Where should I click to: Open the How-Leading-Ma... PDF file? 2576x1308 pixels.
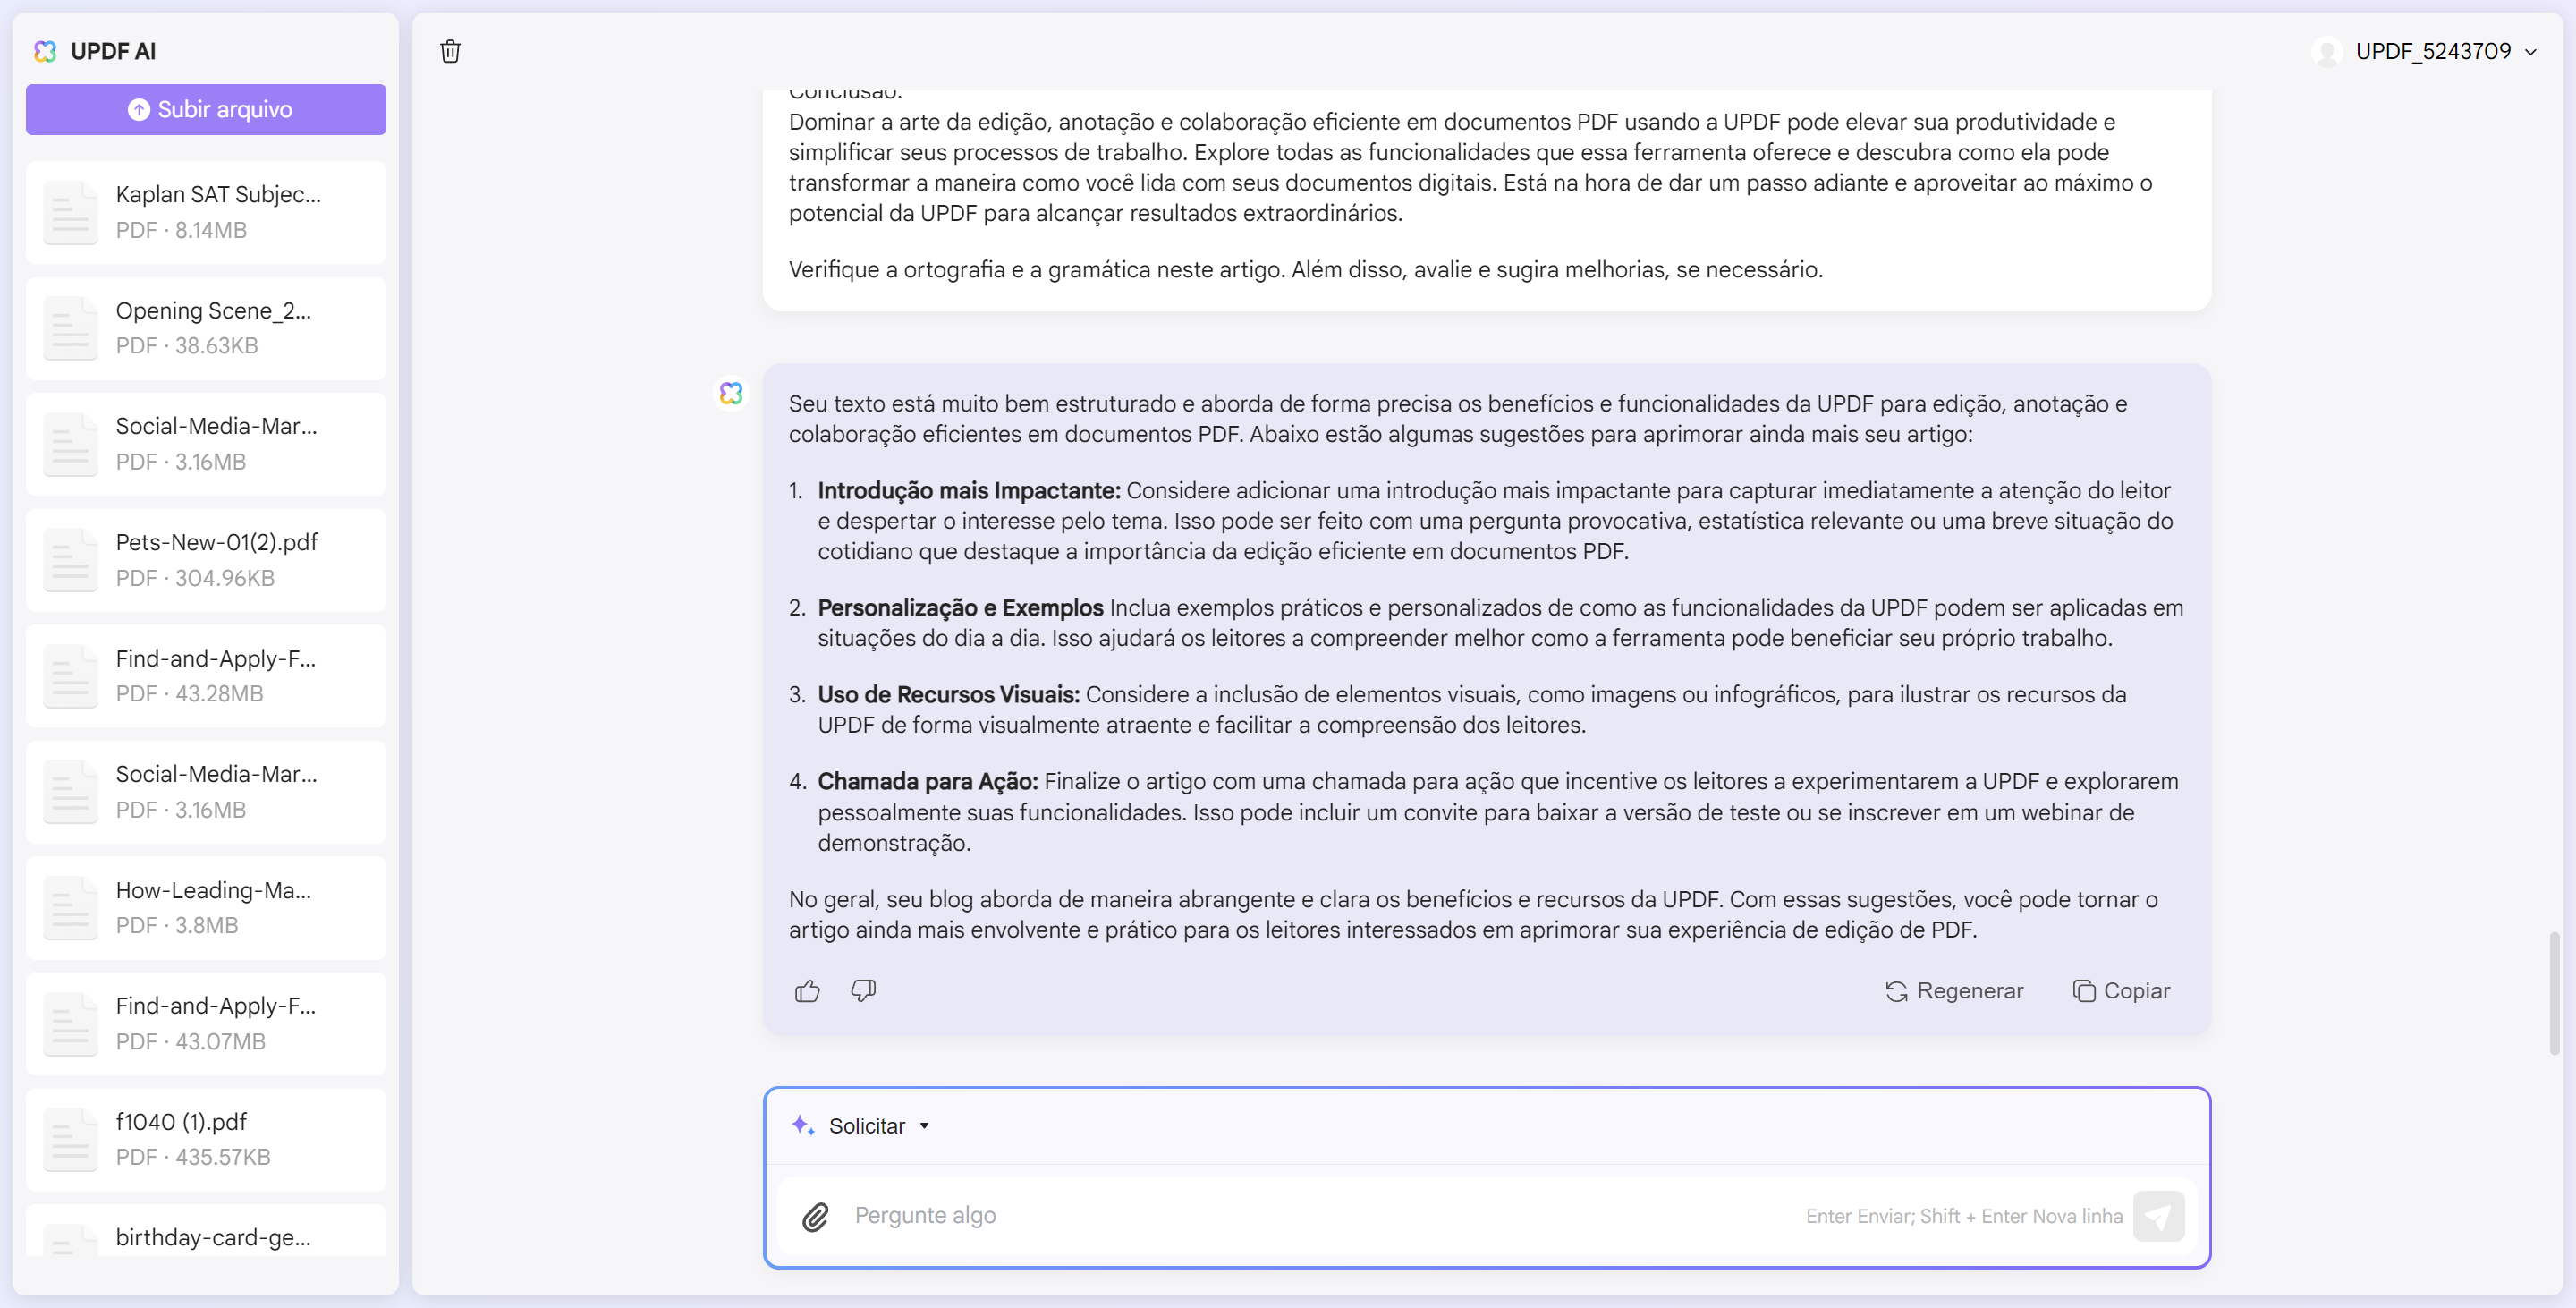(x=206, y=908)
